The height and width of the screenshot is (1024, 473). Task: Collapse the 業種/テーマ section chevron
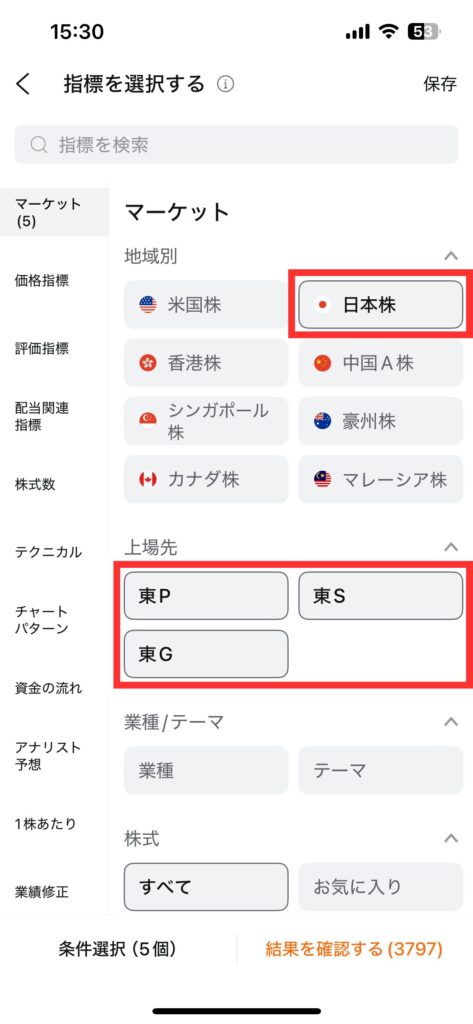point(451,722)
